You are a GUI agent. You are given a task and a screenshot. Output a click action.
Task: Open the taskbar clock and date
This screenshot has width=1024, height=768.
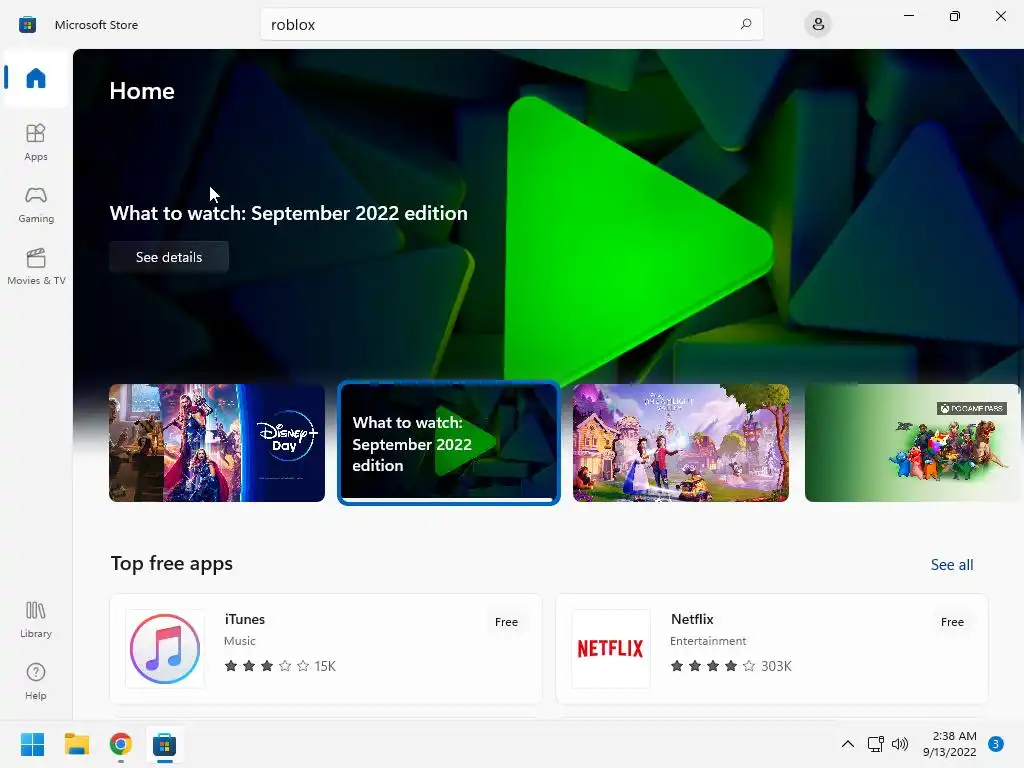point(950,744)
